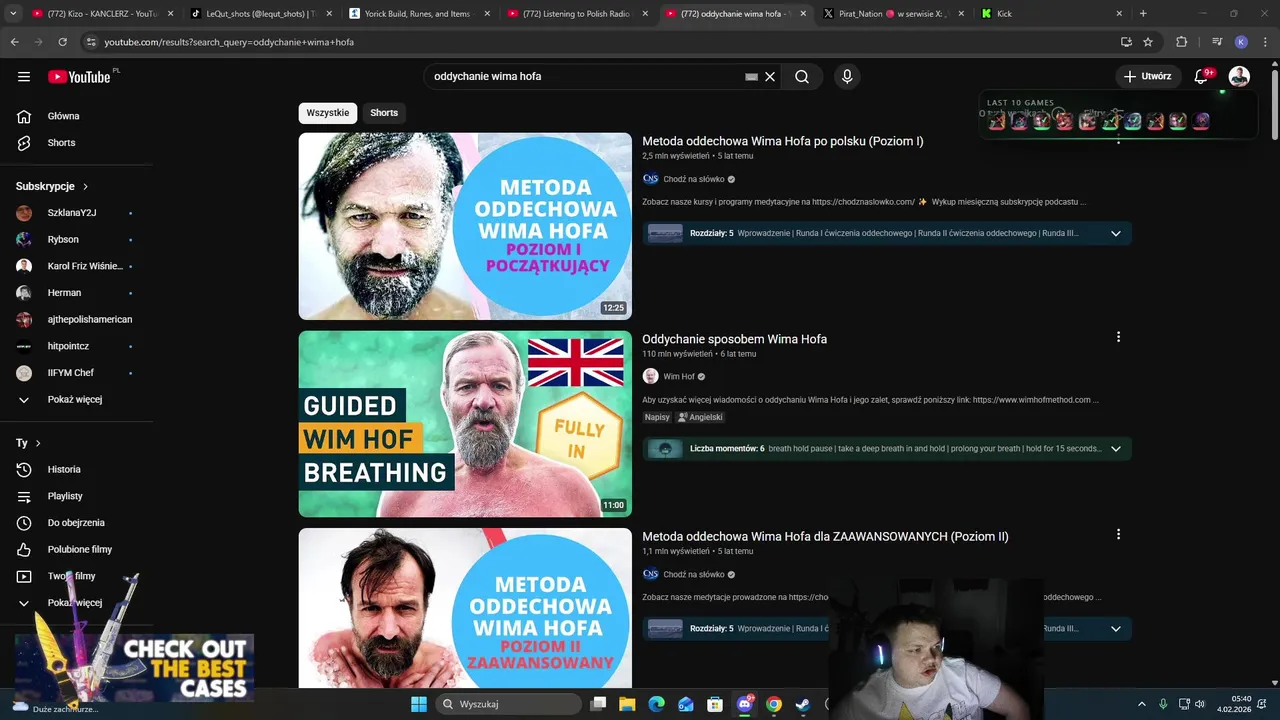The height and width of the screenshot is (720, 1280).
Task: Open Chrome media controls icon
Action: point(1217,42)
